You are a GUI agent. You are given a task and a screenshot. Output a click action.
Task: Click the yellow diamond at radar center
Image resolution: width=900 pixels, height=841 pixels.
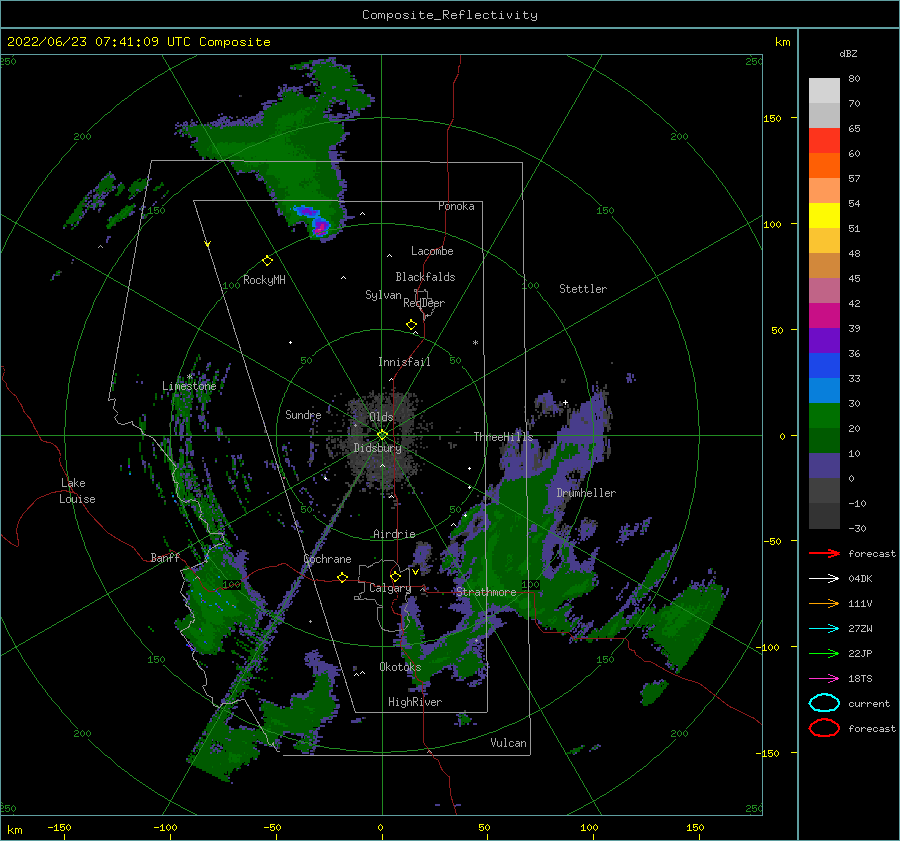pos(382,435)
